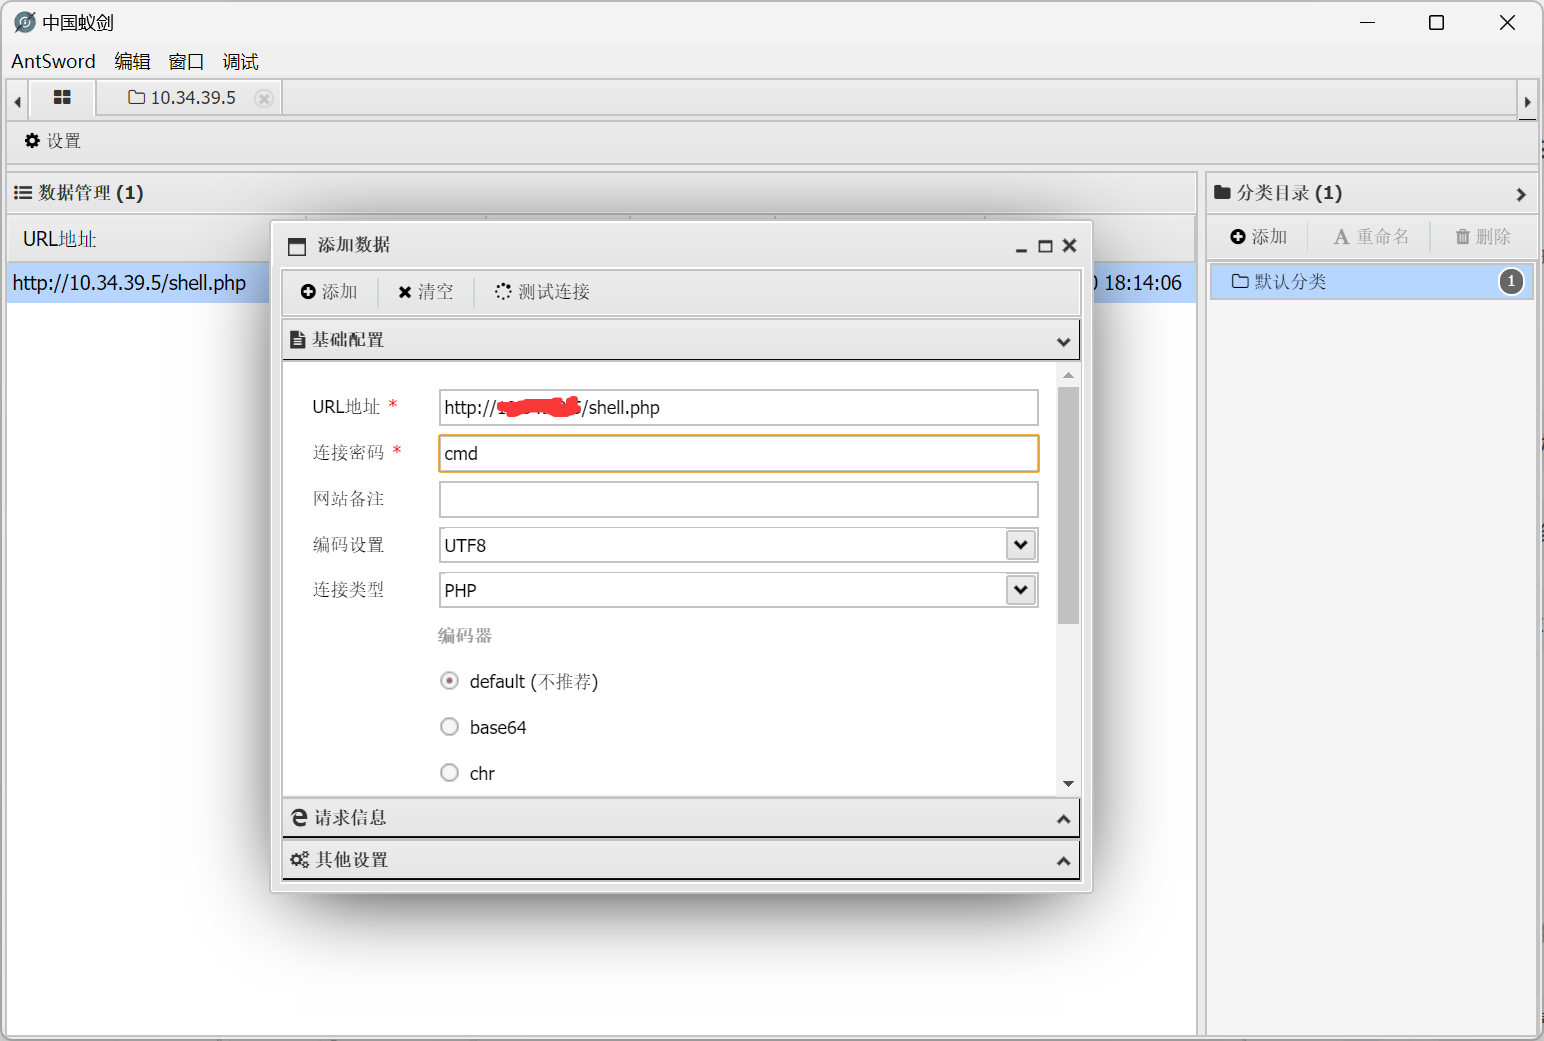
Task: Click the 18:14:06 timestamp cell
Action: point(1143,283)
